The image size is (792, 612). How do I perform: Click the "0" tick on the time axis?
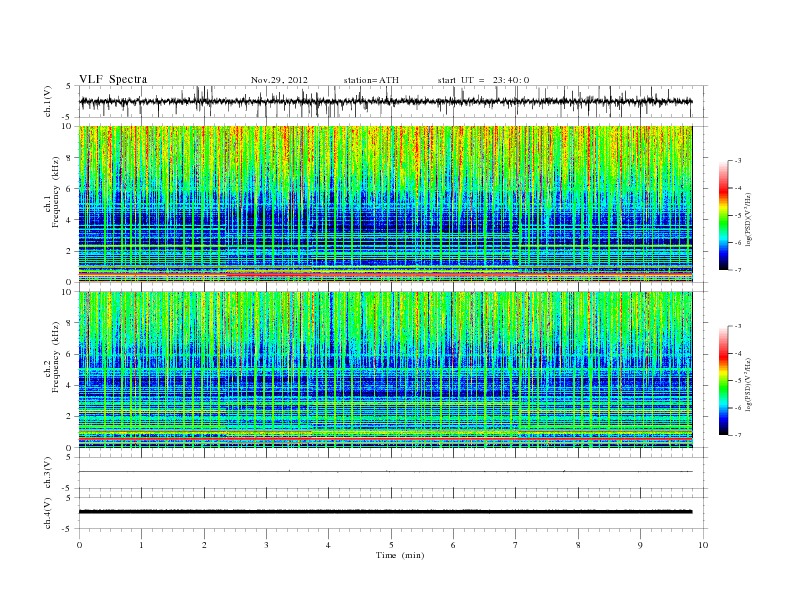tap(79, 545)
